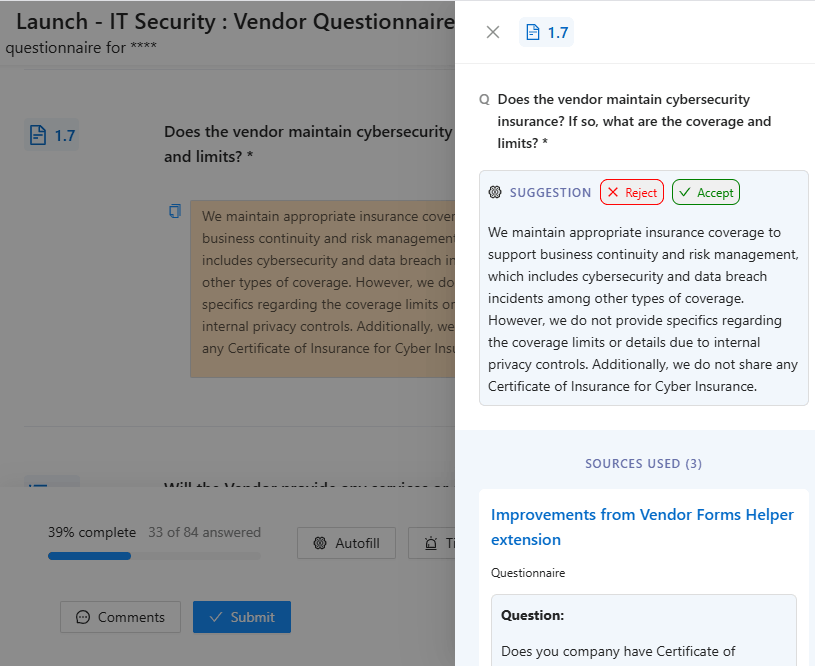Open the Comments panel
The image size is (815, 666).
click(x=120, y=617)
